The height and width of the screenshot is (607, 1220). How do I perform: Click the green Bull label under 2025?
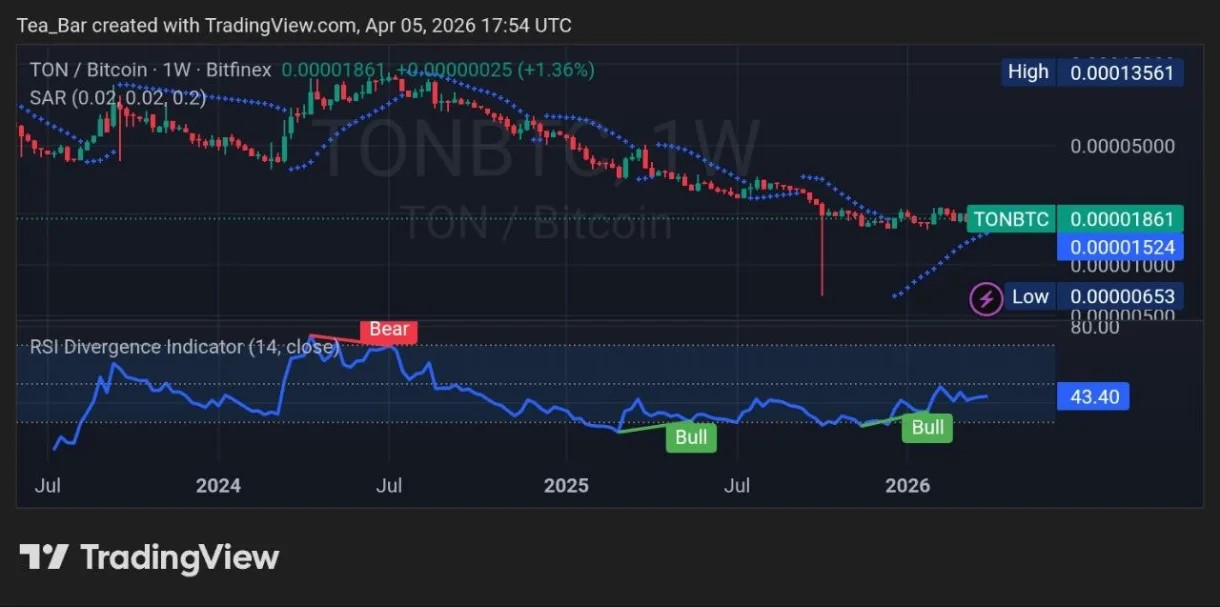pyautogui.click(x=691, y=437)
